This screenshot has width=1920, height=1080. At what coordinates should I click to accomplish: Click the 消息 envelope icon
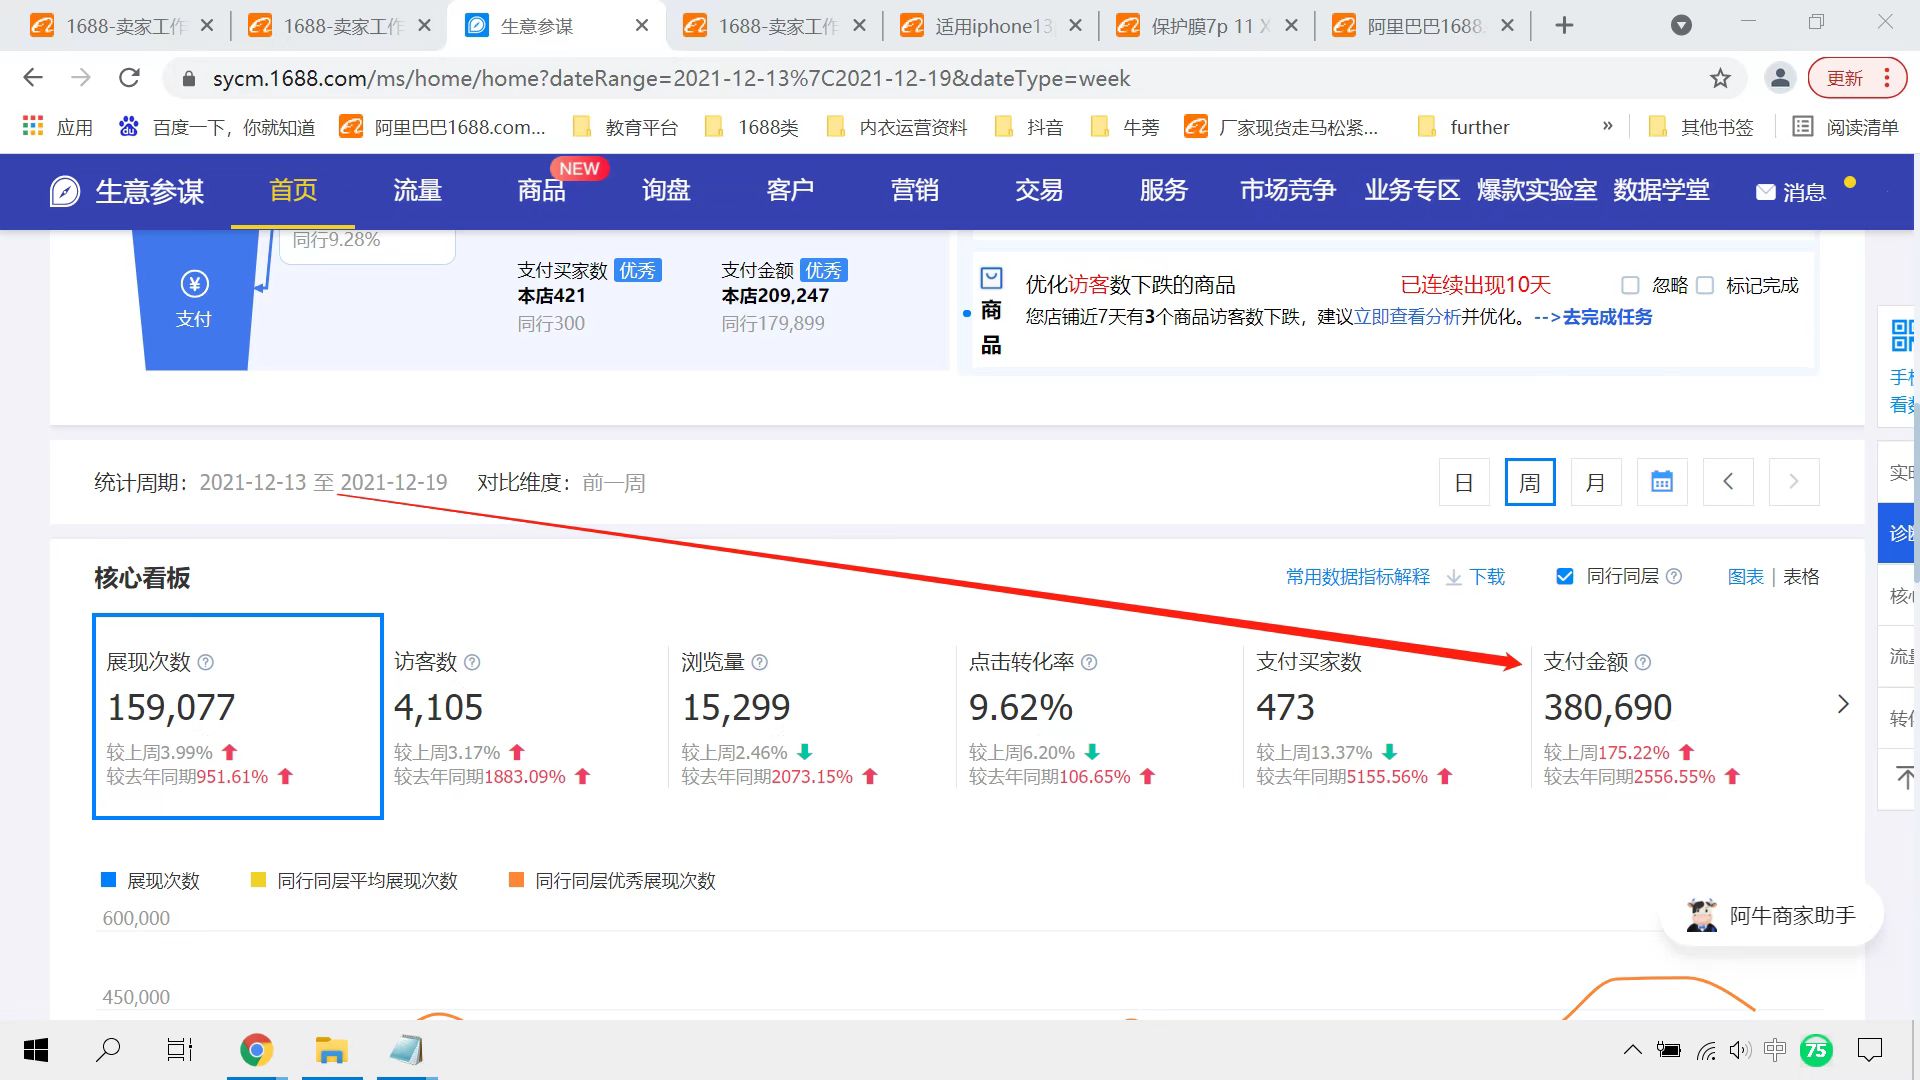(1766, 192)
